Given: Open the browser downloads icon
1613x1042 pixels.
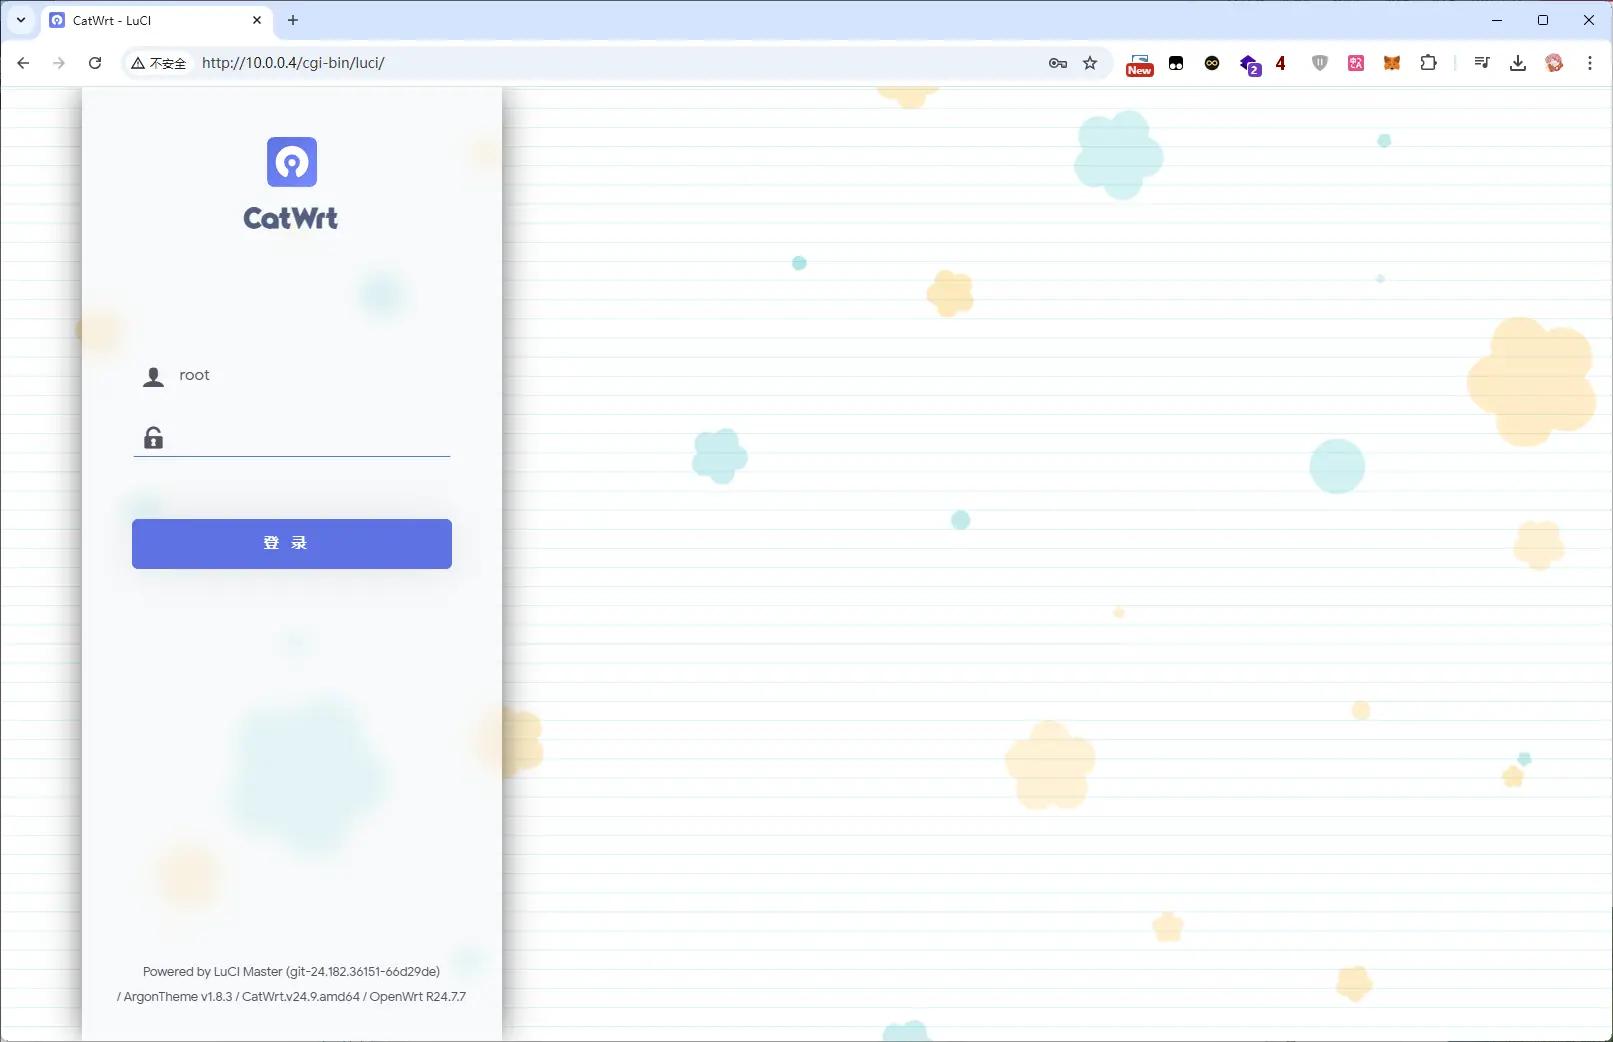Looking at the screenshot, I should (x=1518, y=63).
